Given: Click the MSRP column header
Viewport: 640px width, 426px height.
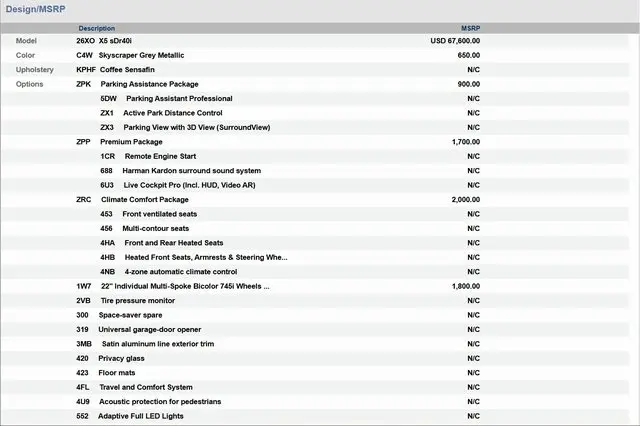Looking at the screenshot, I should tap(470, 28).
